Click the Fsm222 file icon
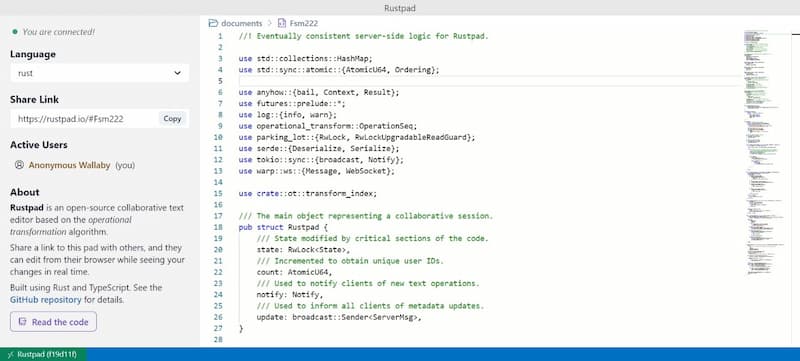Viewport: 800px width, 361px height. coord(282,23)
